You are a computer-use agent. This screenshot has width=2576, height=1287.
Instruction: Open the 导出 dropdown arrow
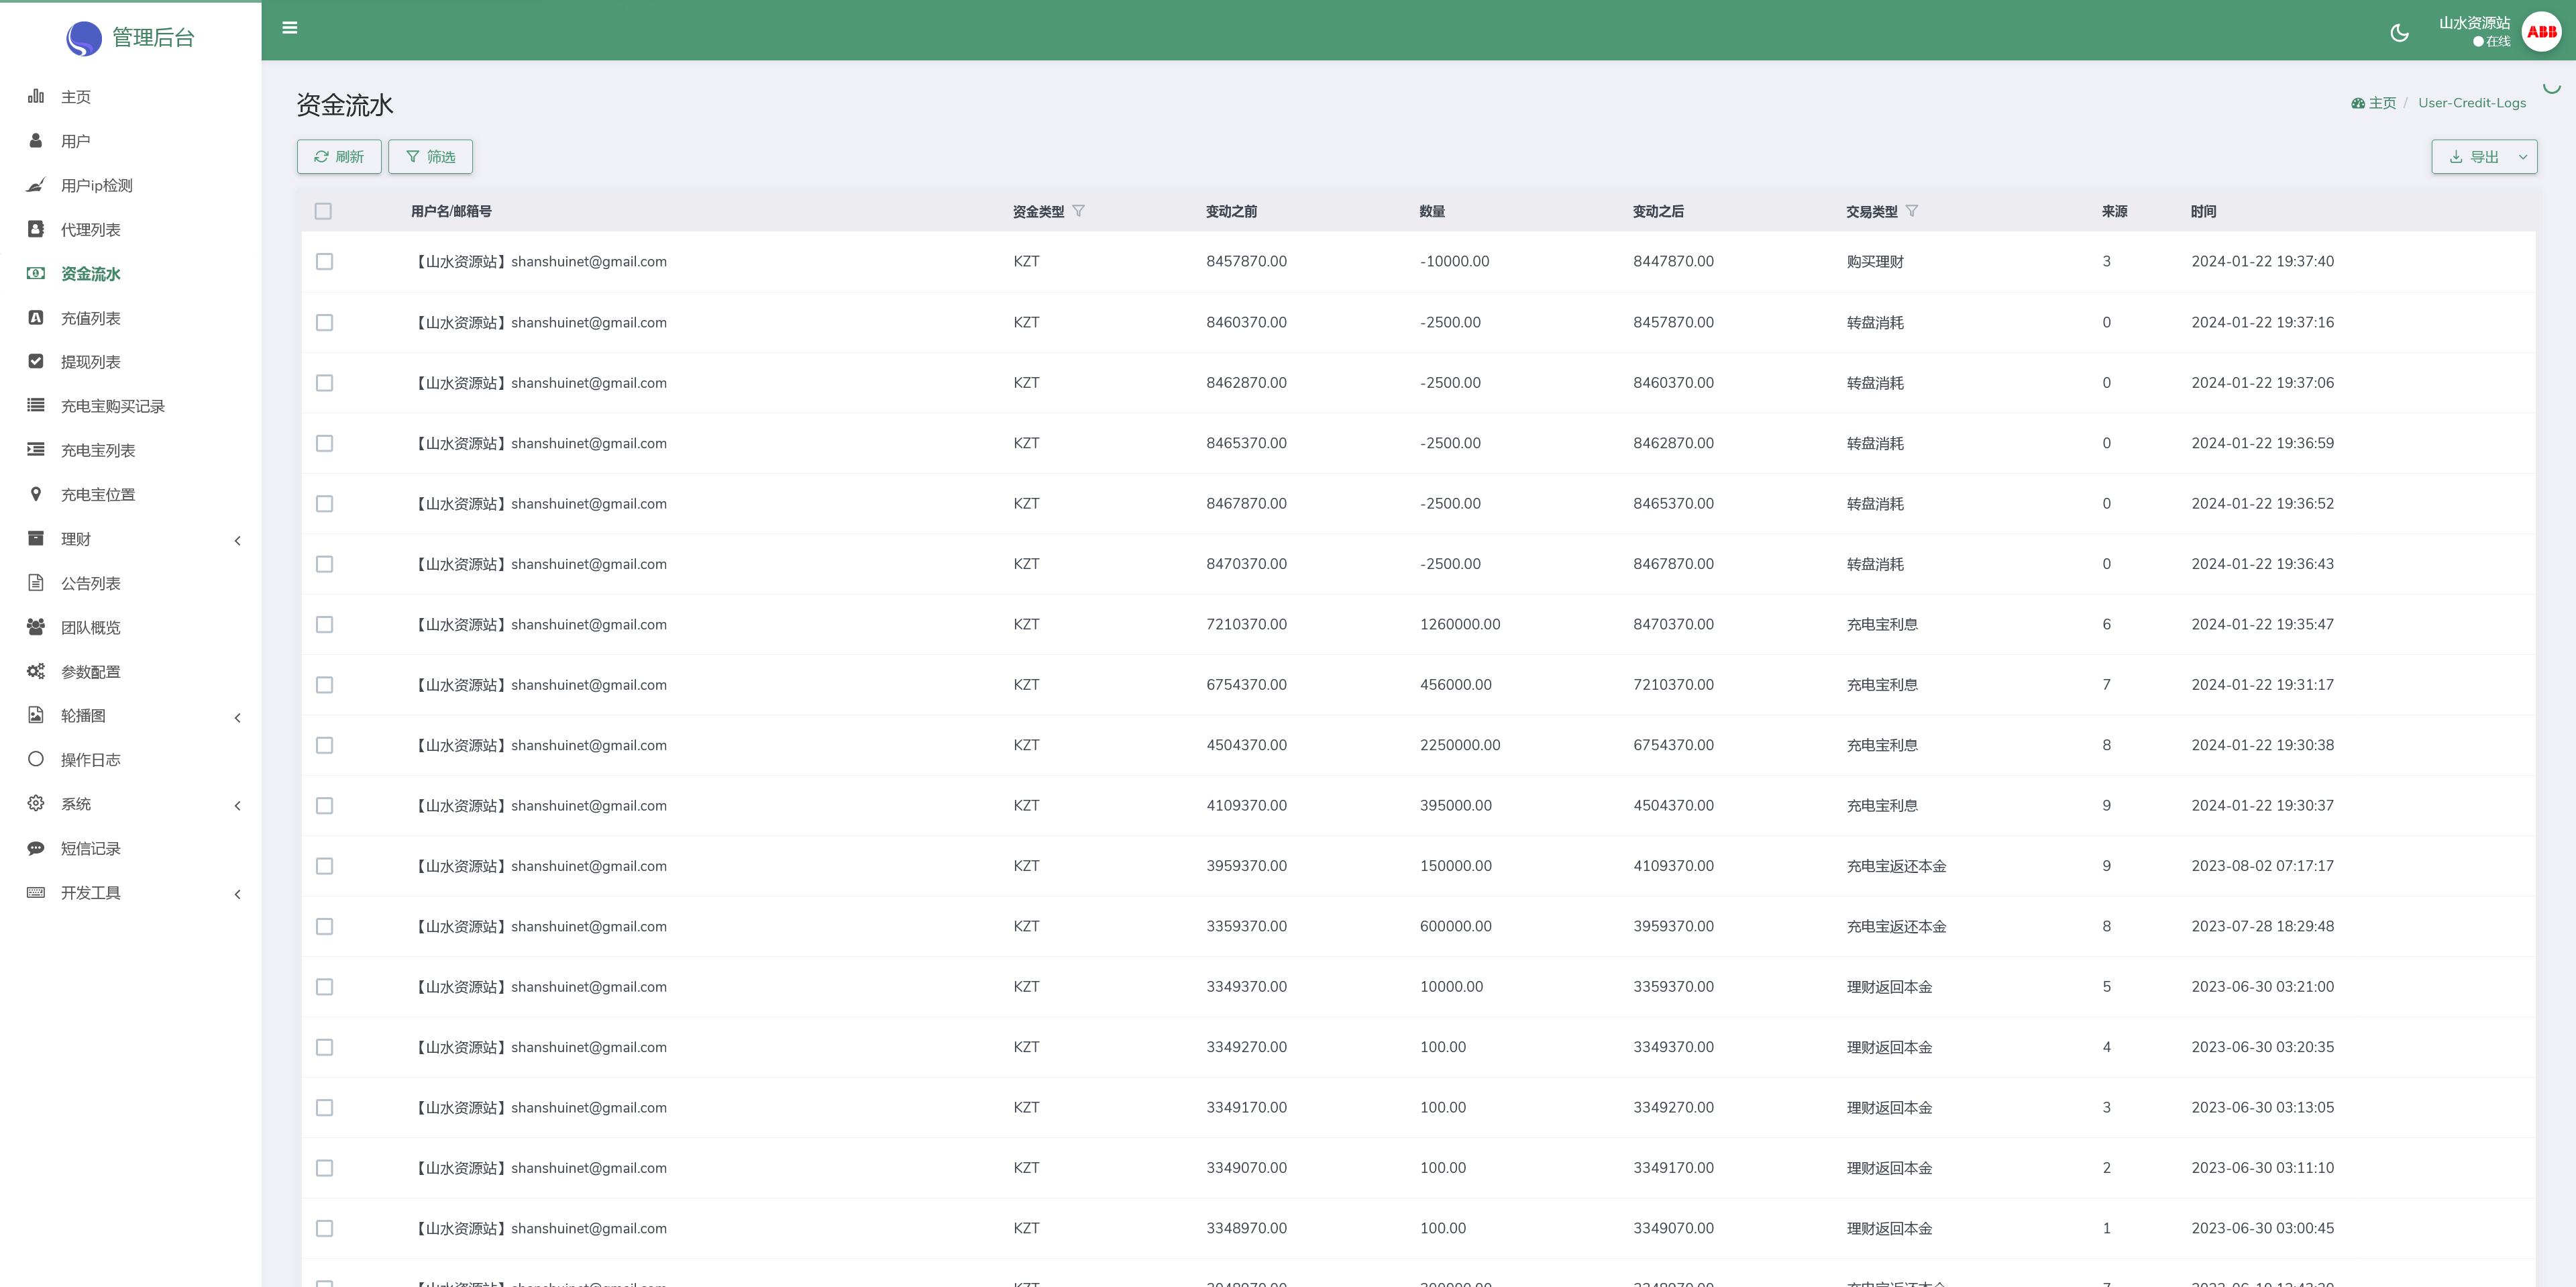(2523, 157)
